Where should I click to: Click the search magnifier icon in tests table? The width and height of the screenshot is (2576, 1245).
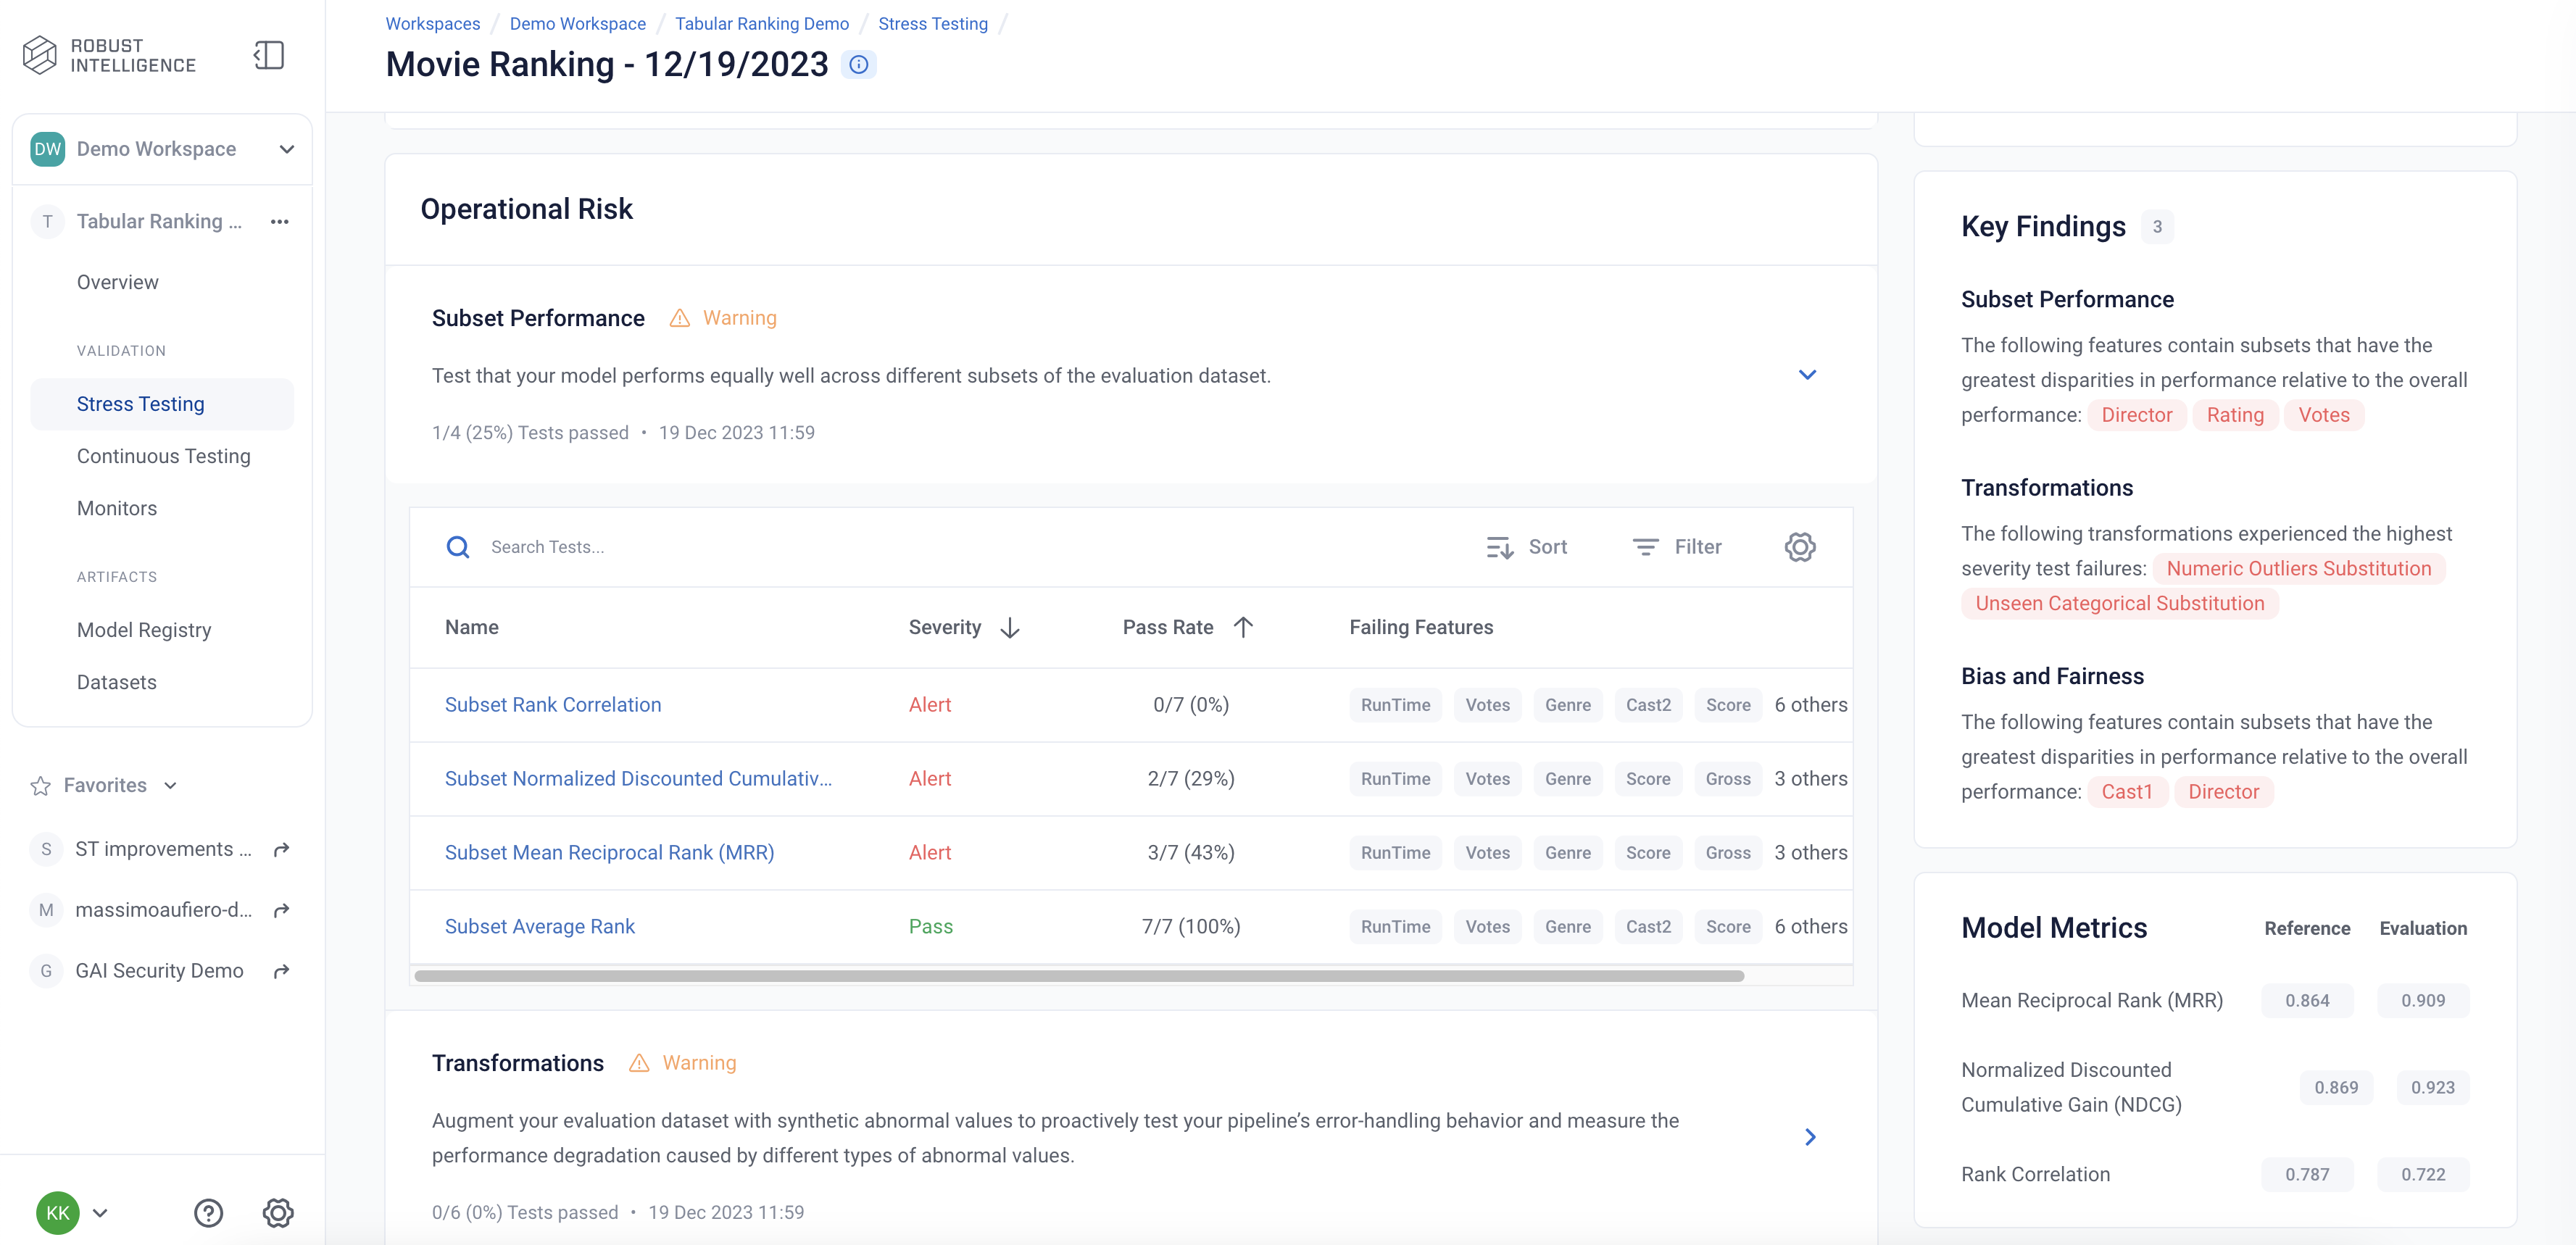tap(458, 547)
